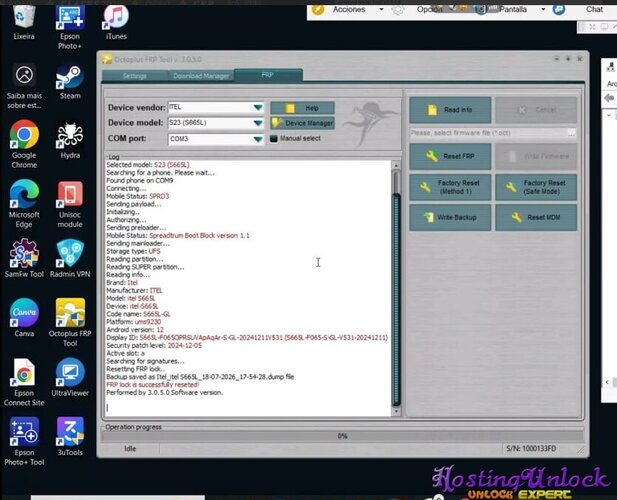
Task: Open the Unisoc module icon
Action: (x=70, y=205)
